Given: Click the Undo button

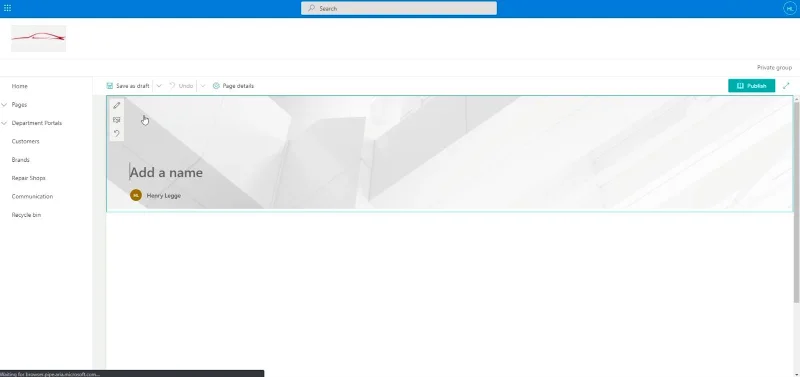Looking at the screenshot, I should tap(181, 86).
